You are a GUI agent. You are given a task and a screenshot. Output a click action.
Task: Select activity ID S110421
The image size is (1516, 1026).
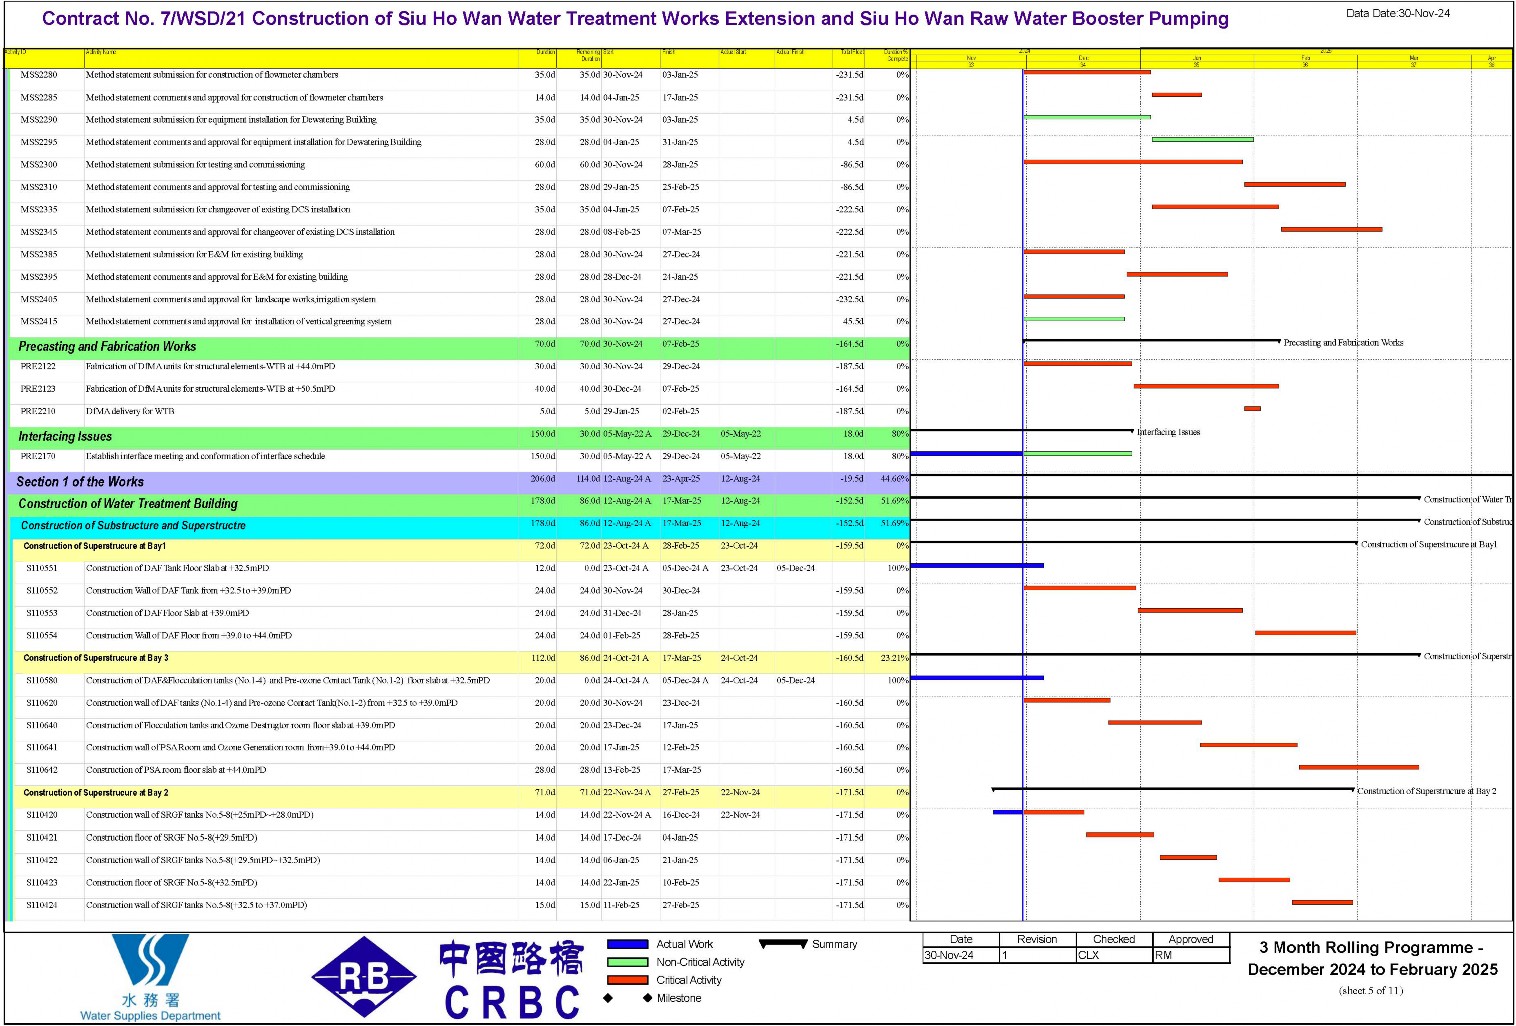pyautogui.click(x=42, y=838)
